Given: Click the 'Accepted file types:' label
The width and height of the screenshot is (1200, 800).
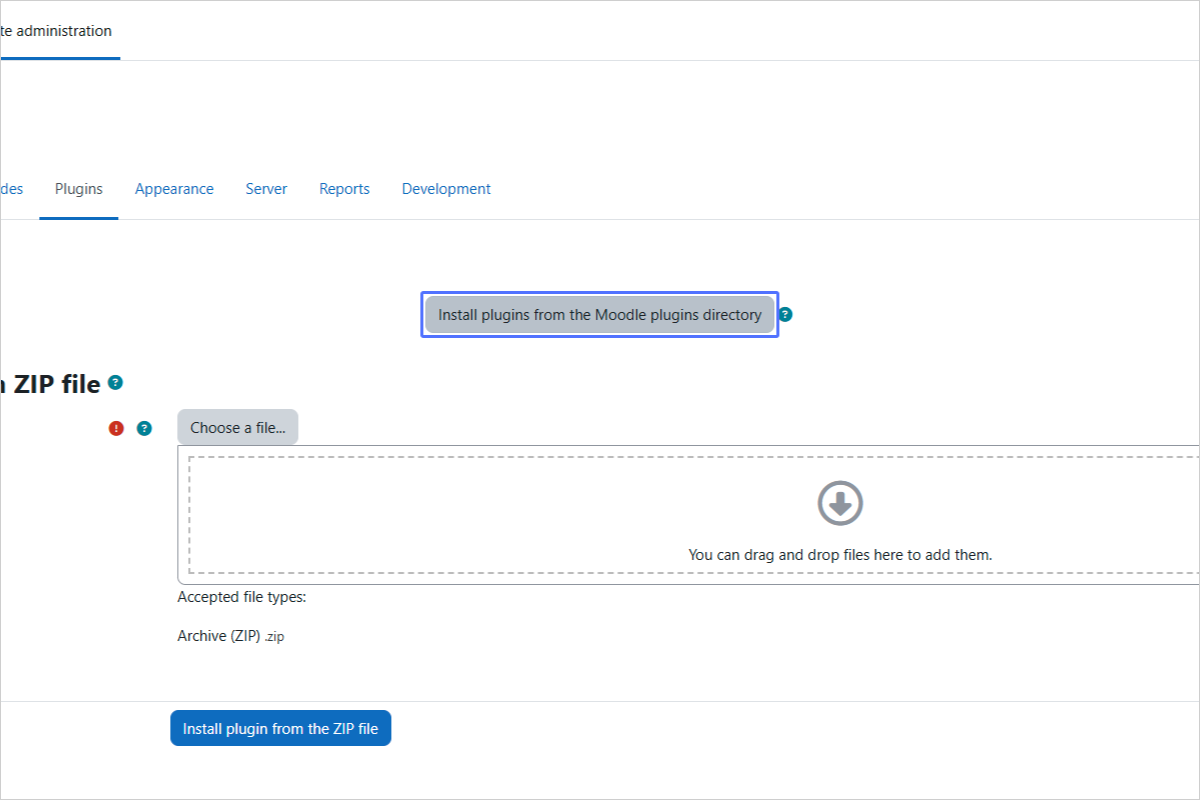Looking at the screenshot, I should (x=242, y=597).
